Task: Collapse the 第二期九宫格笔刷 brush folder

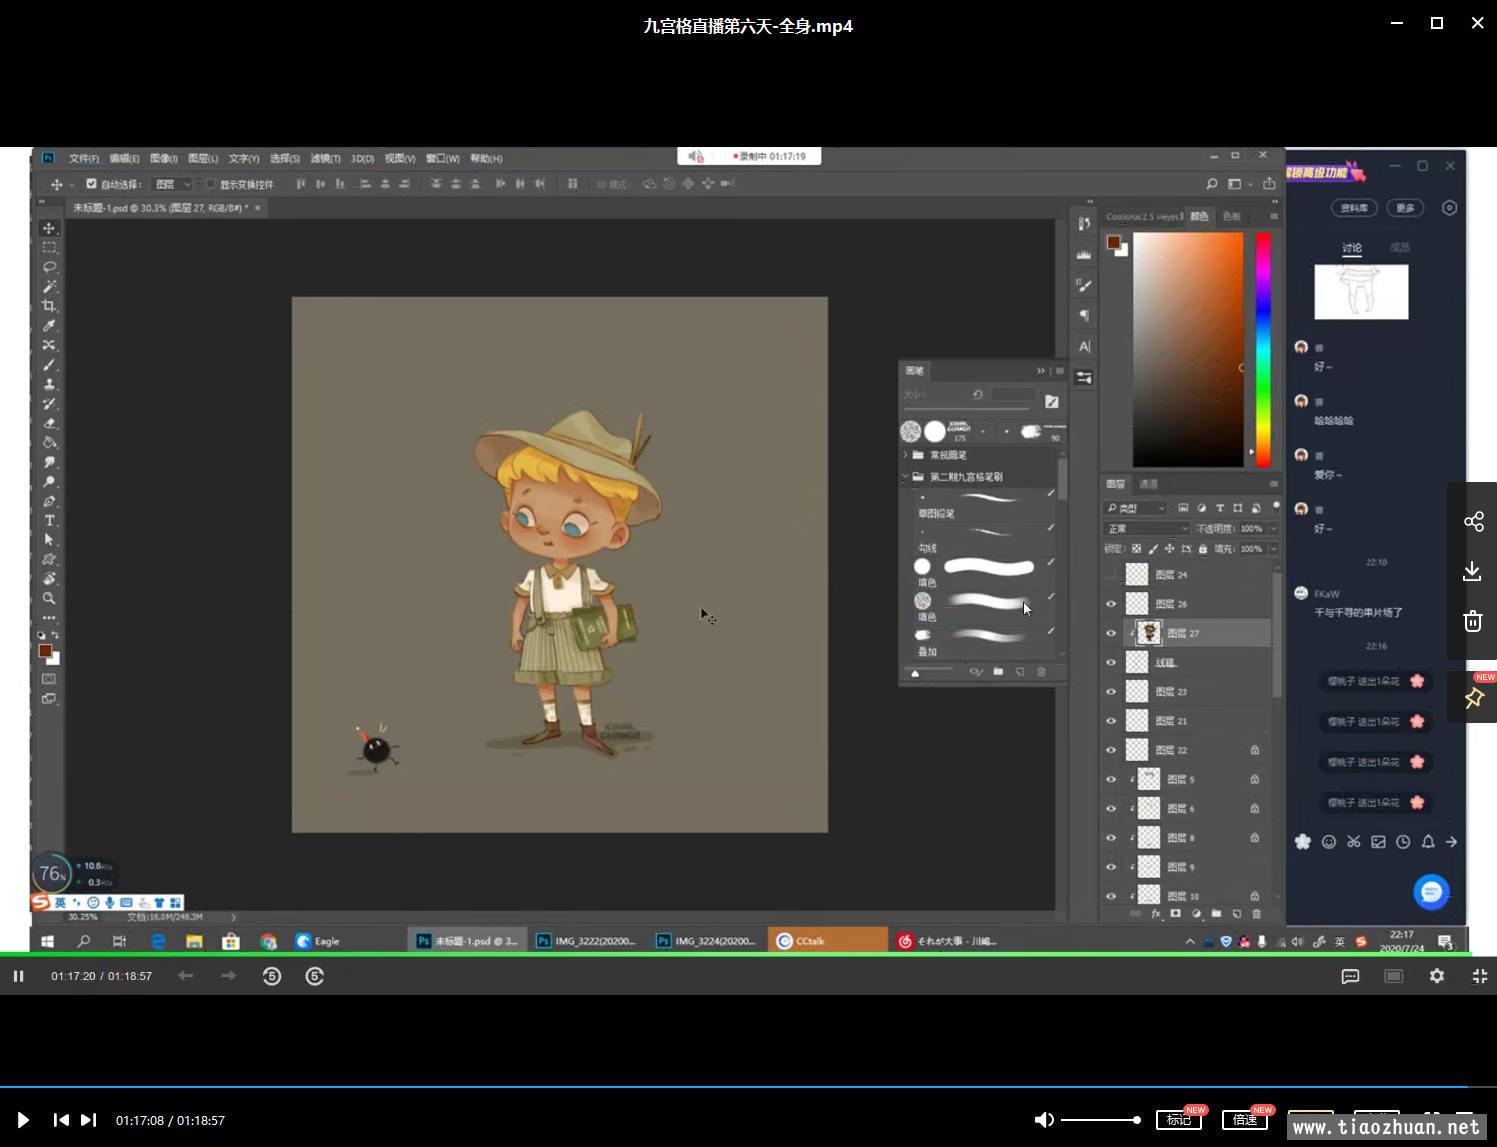Action: click(906, 477)
